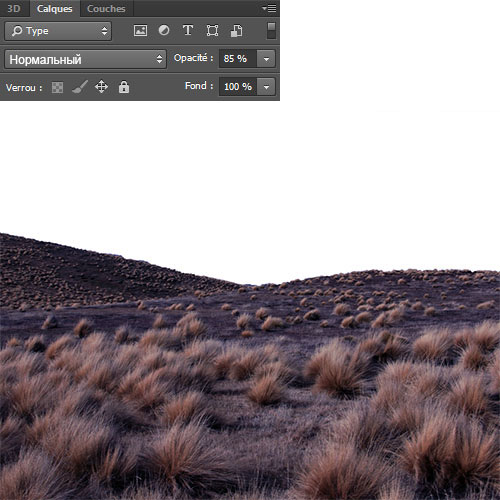Lock all layer attributes with padlock
Screen dimensions: 500x500
pos(124,87)
